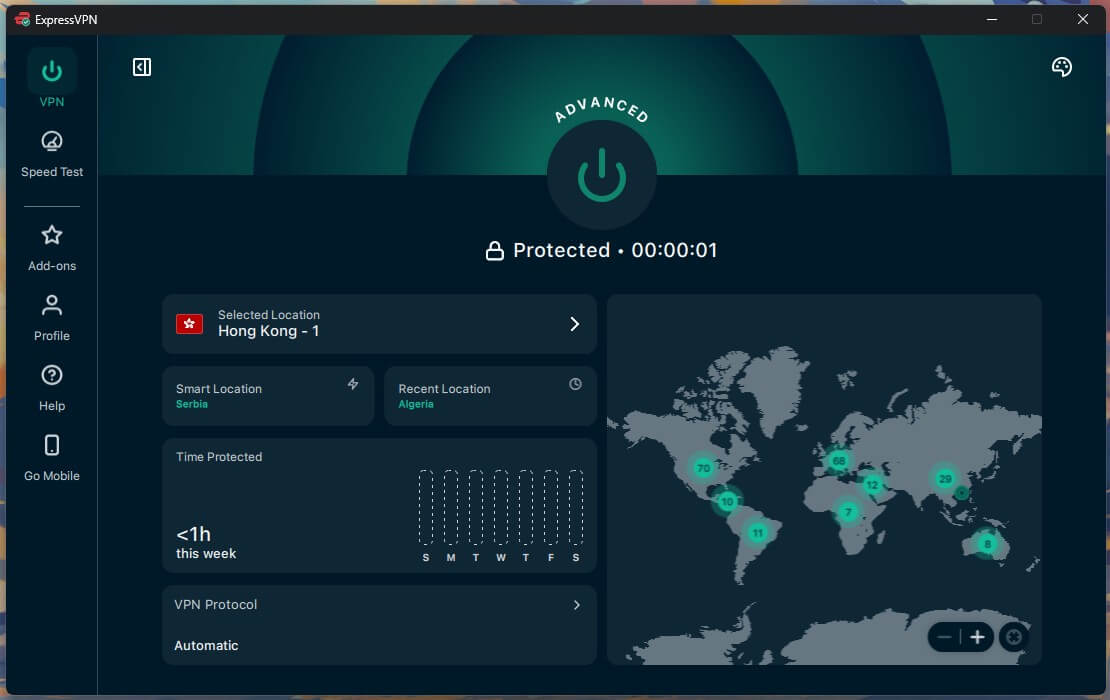Image resolution: width=1110 pixels, height=700 pixels.
Task: Zoom out the map with minus
Action: (x=944, y=637)
